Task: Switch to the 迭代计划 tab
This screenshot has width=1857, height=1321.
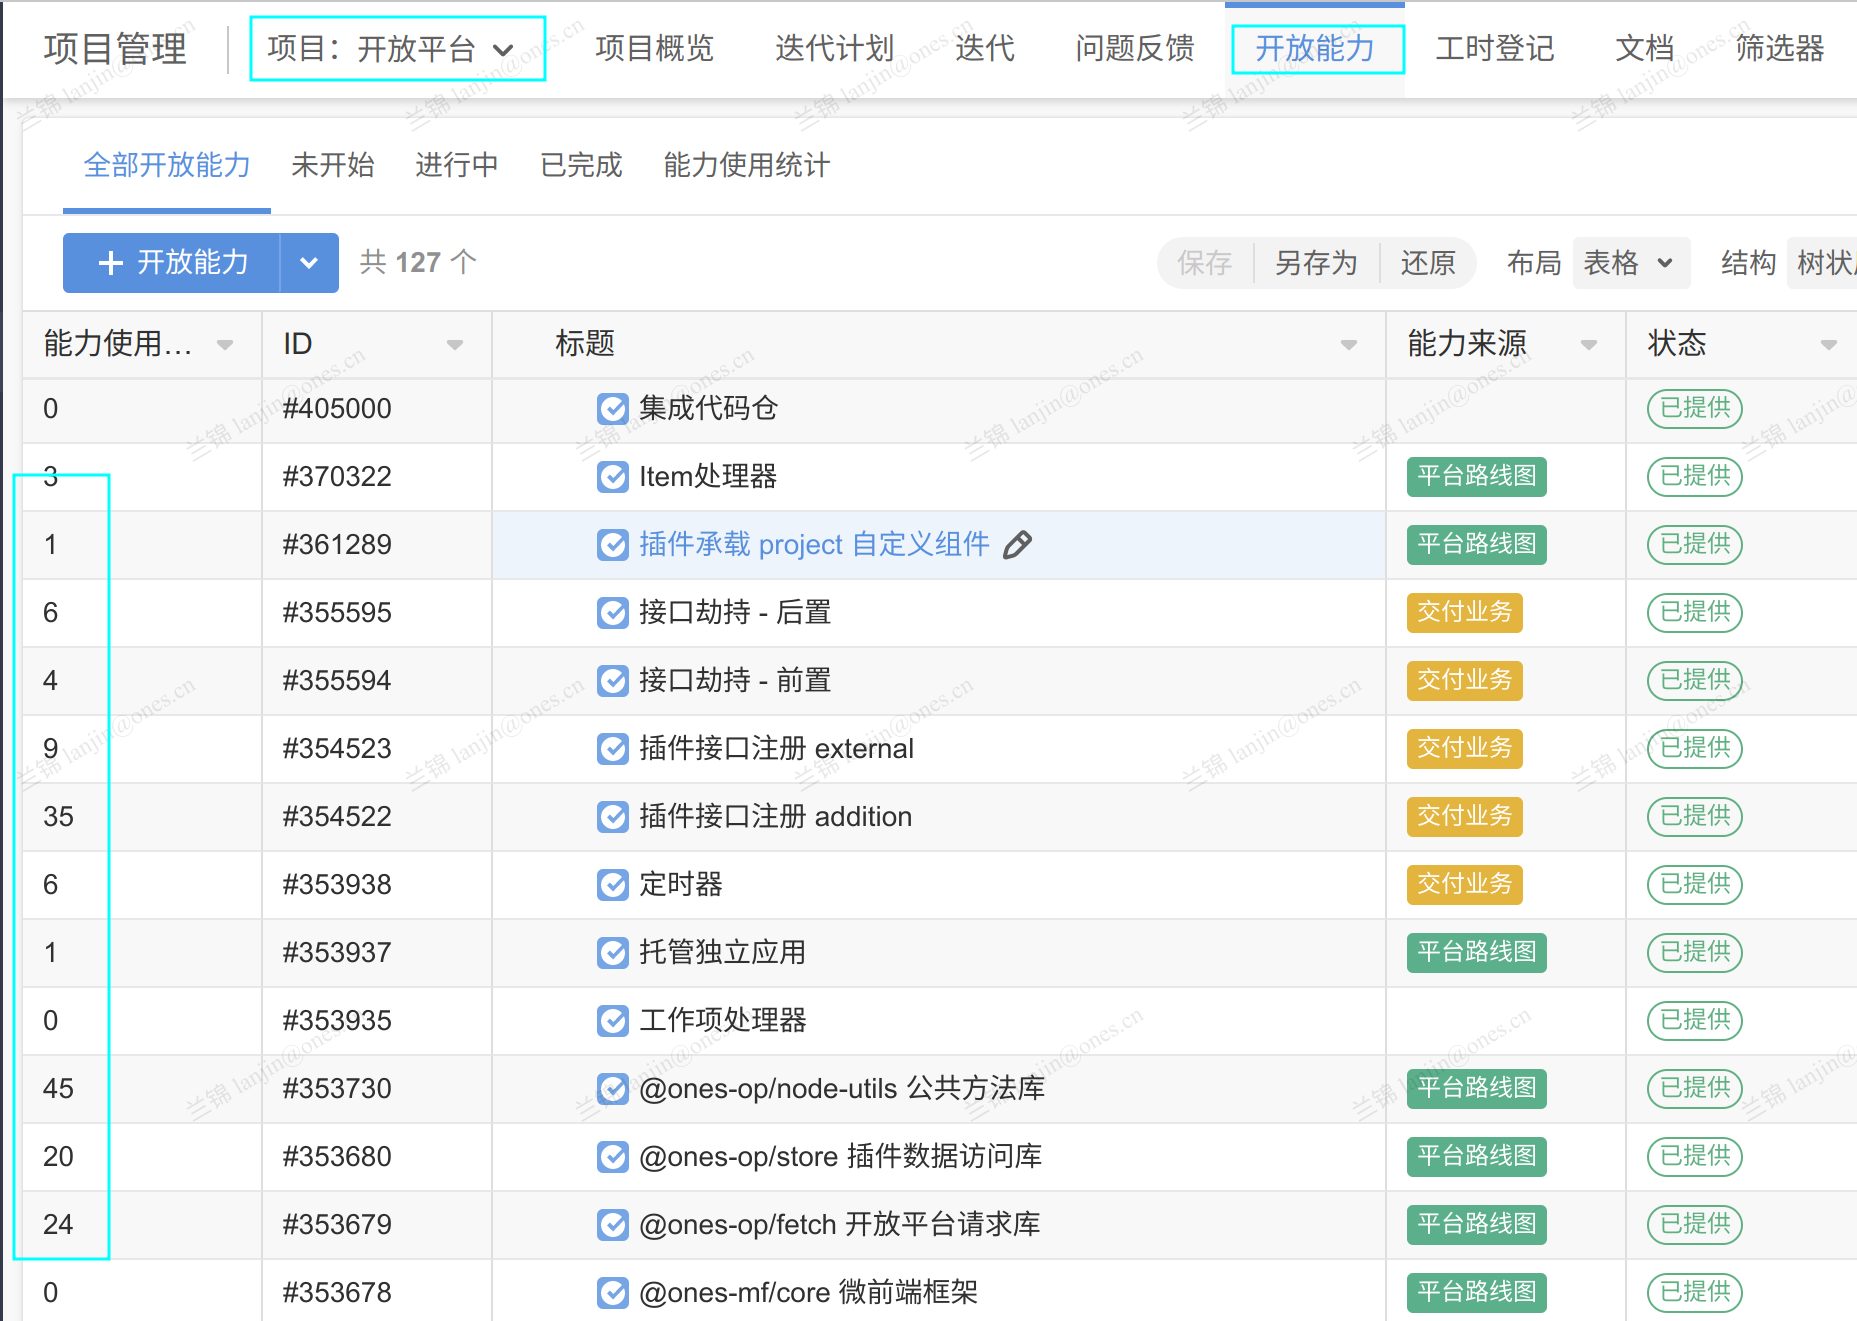Action: 834,48
